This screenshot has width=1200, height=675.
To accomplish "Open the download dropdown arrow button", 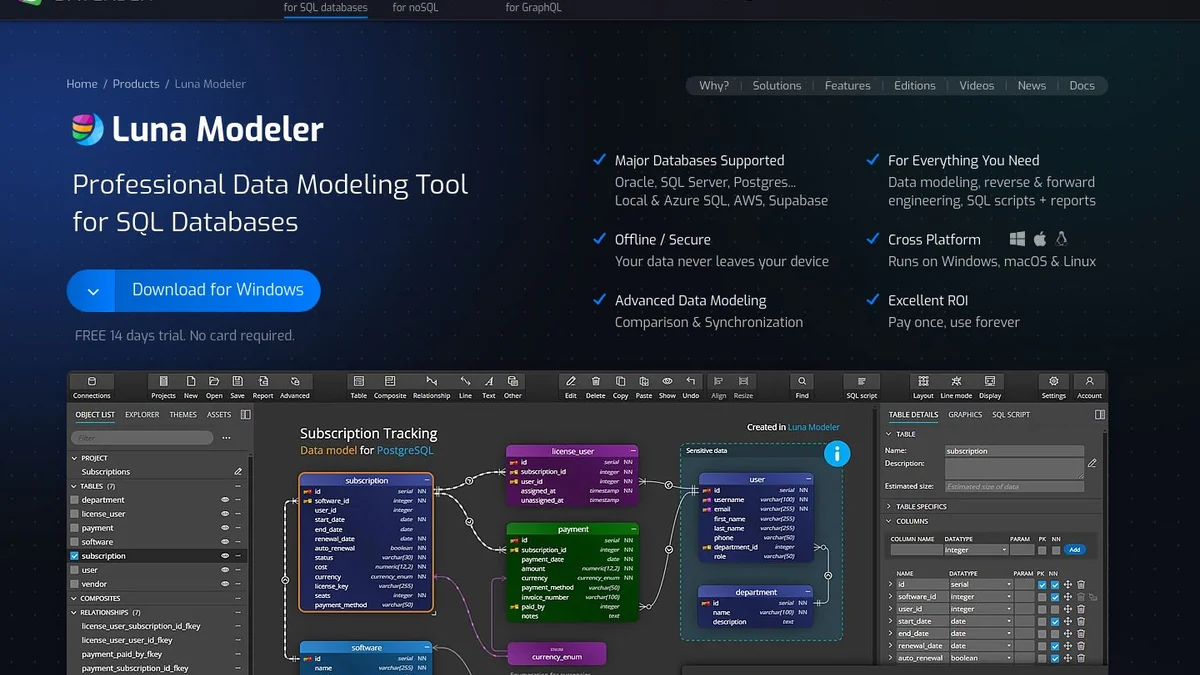I will tap(92, 291).
